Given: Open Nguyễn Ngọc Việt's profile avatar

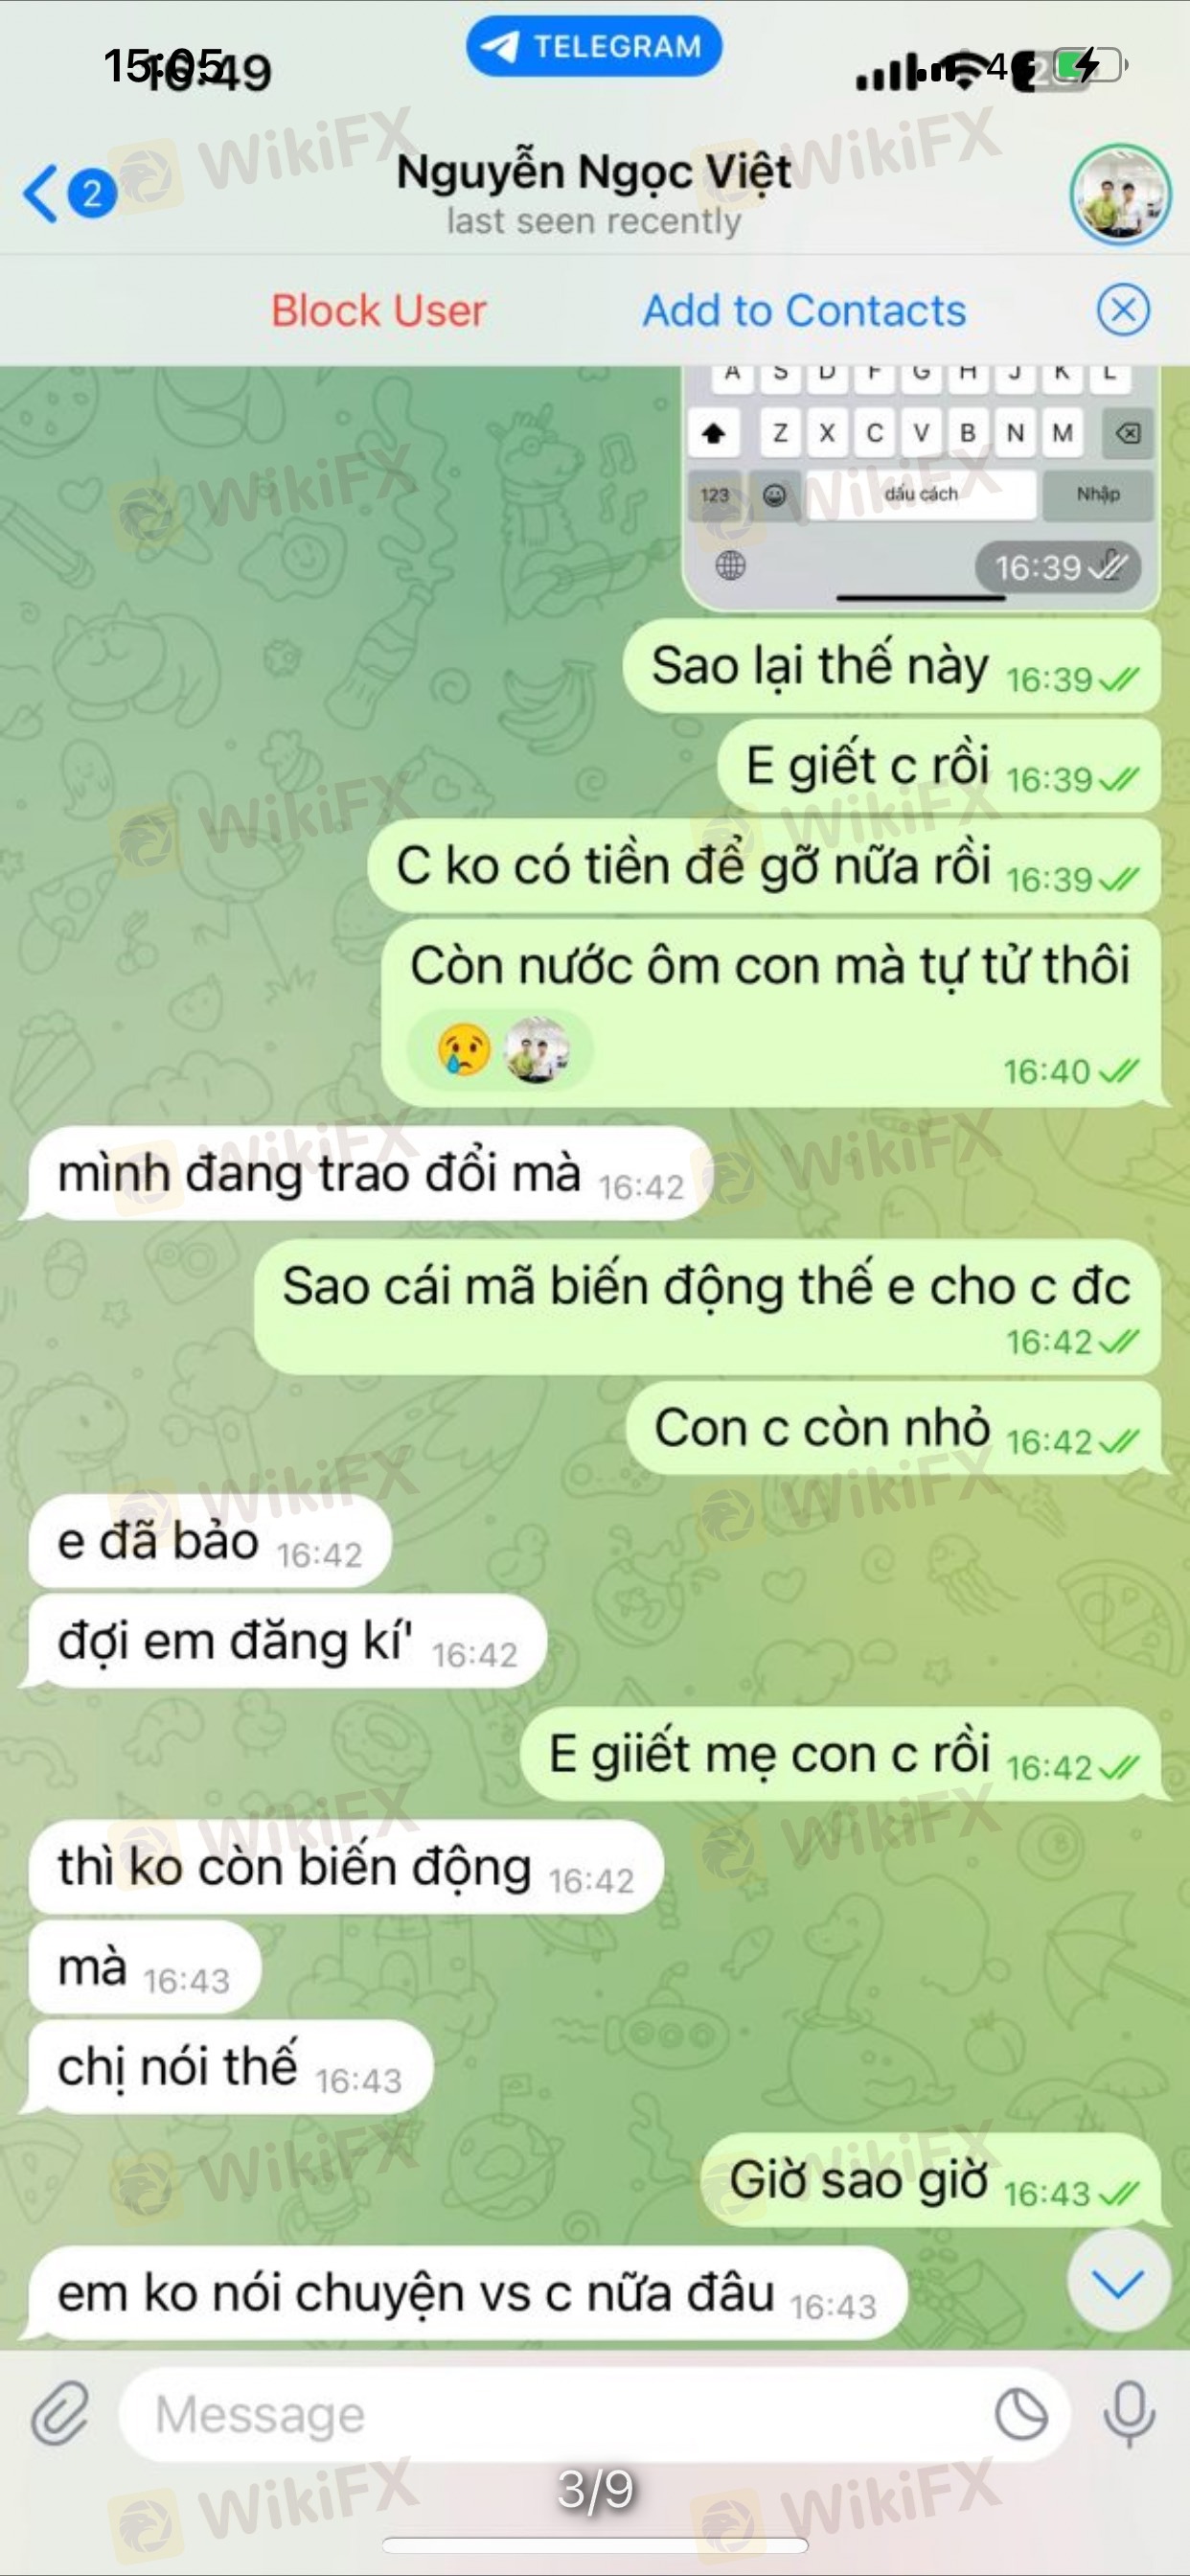Looking at the screenshot, I should 1120,194.
